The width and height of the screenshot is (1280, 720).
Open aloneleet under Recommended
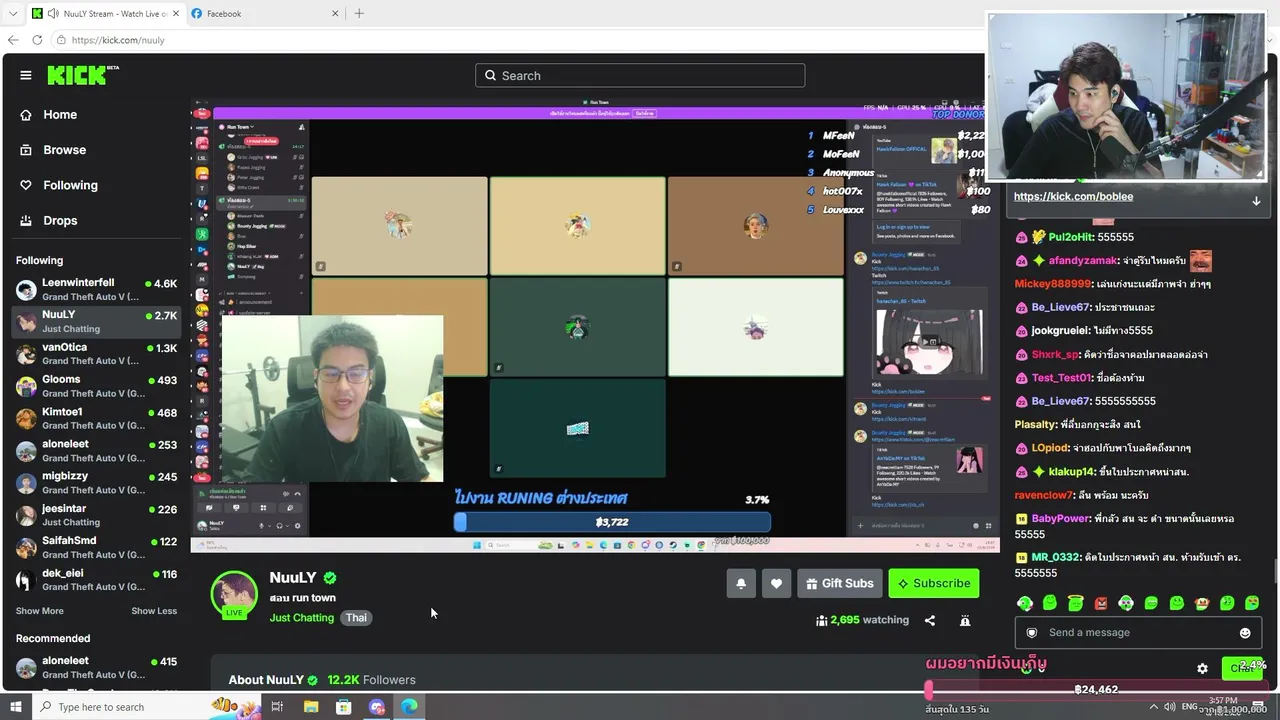pyautogui.click(x=96, y=667)
